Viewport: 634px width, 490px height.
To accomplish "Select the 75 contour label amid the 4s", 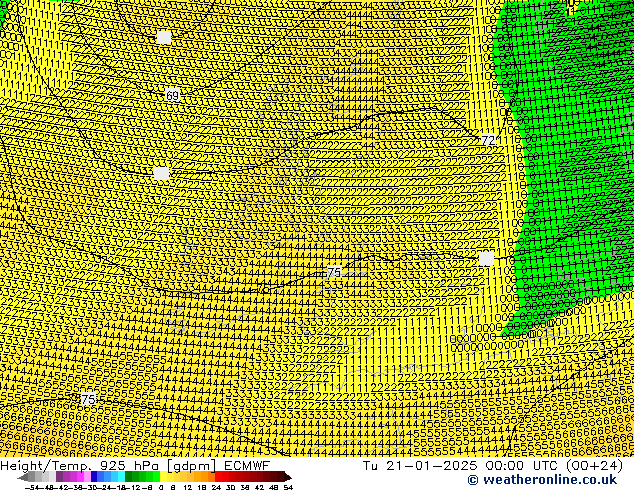I will coord(334,272).
